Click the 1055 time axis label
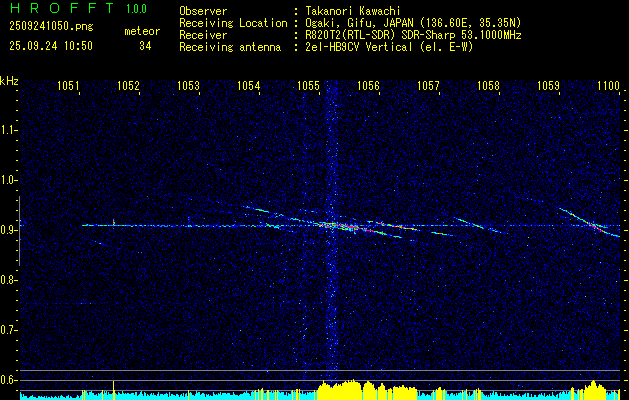This screenshot has width=629, height=400. 308,85
